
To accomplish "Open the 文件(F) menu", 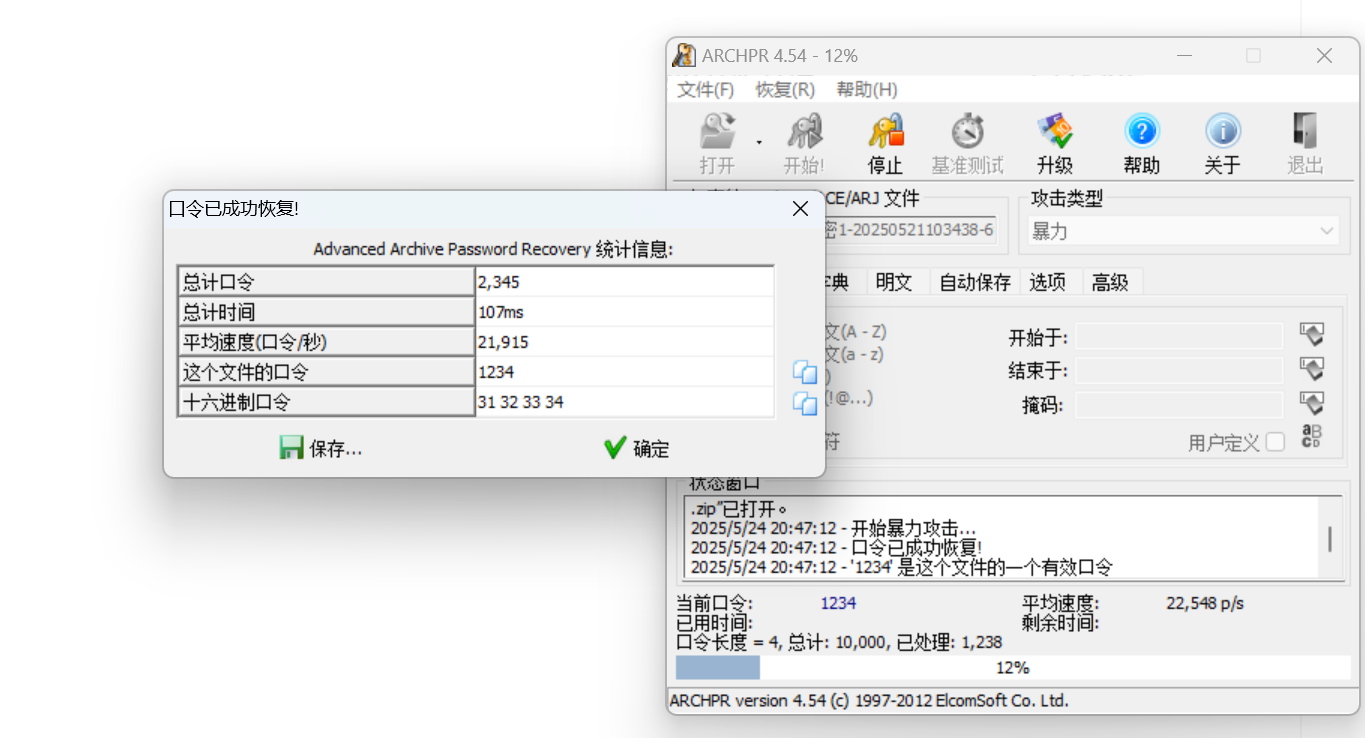I will tap(705, 90).
